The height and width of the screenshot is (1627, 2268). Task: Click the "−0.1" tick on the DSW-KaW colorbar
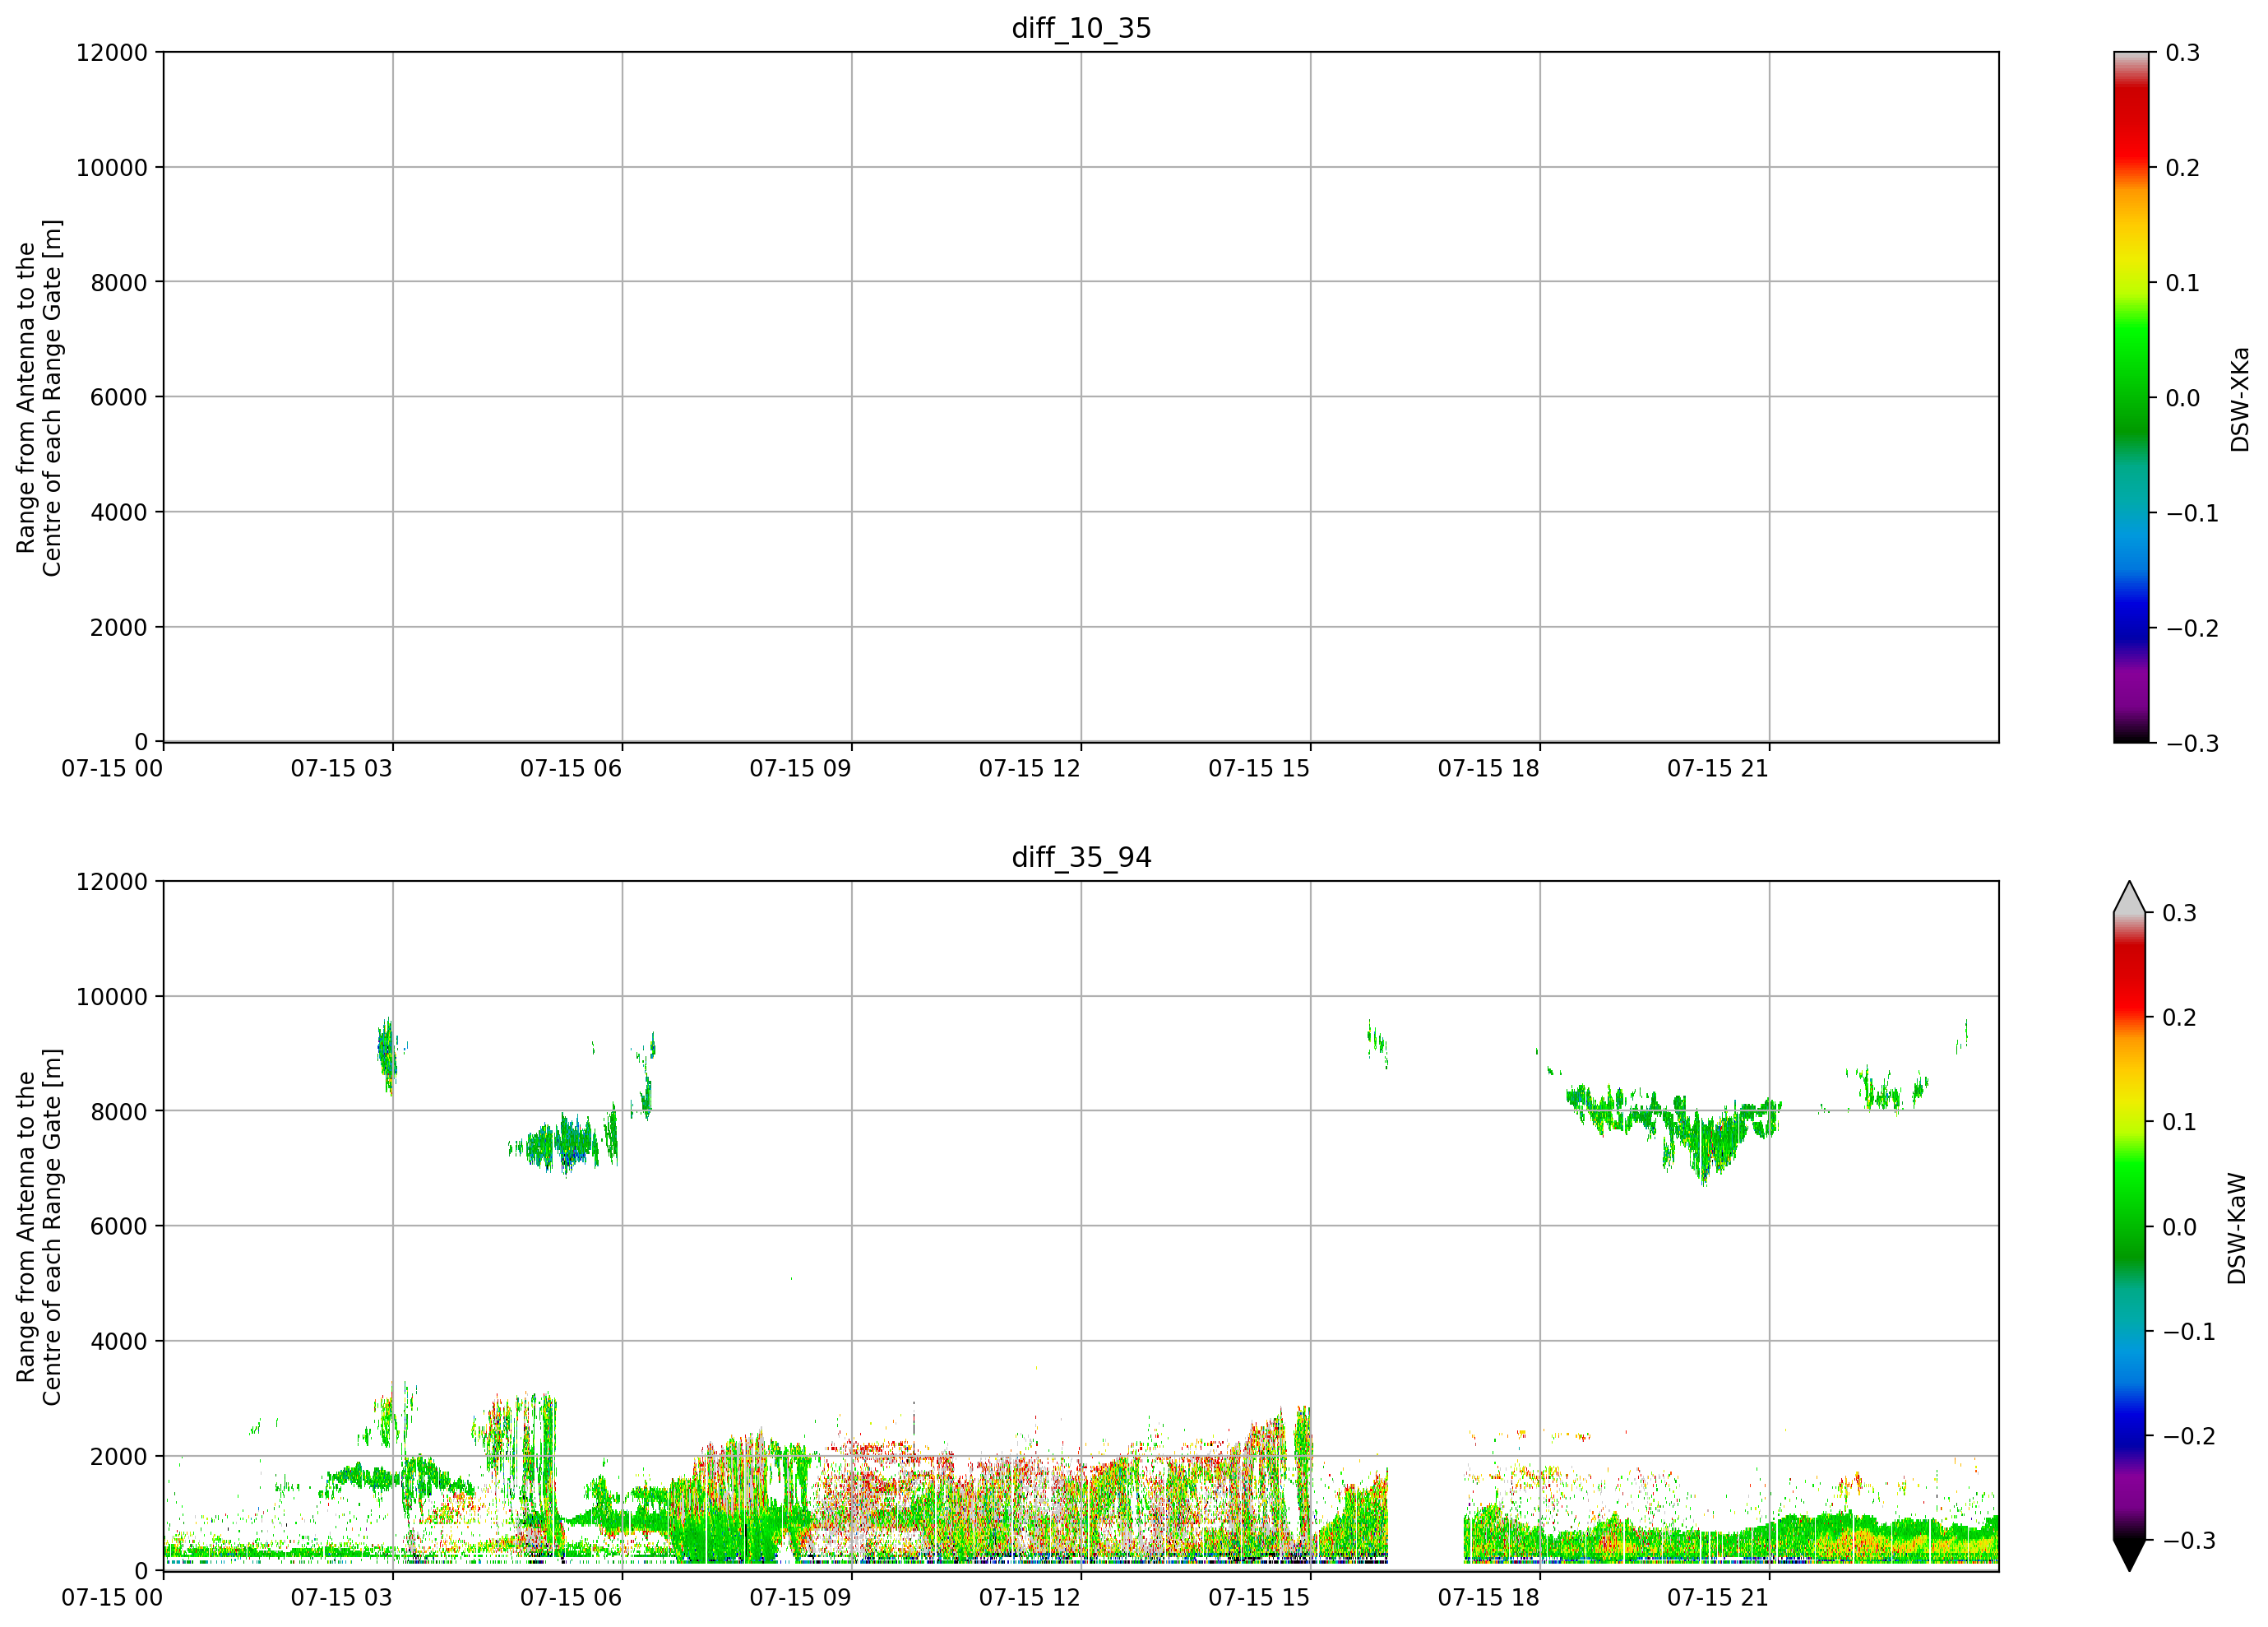2189,1331
